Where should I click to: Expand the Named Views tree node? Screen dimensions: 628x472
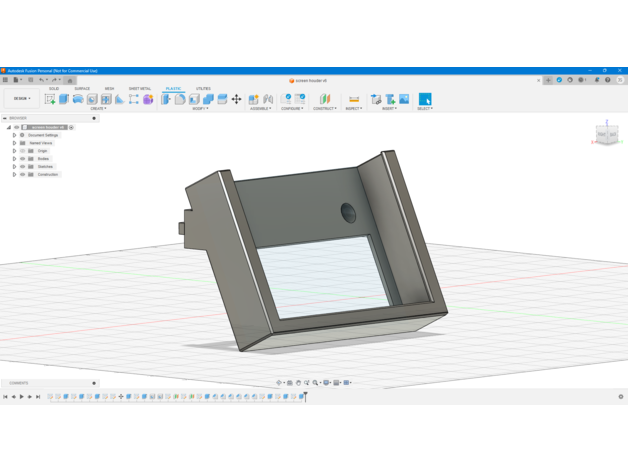coord(15,143)
